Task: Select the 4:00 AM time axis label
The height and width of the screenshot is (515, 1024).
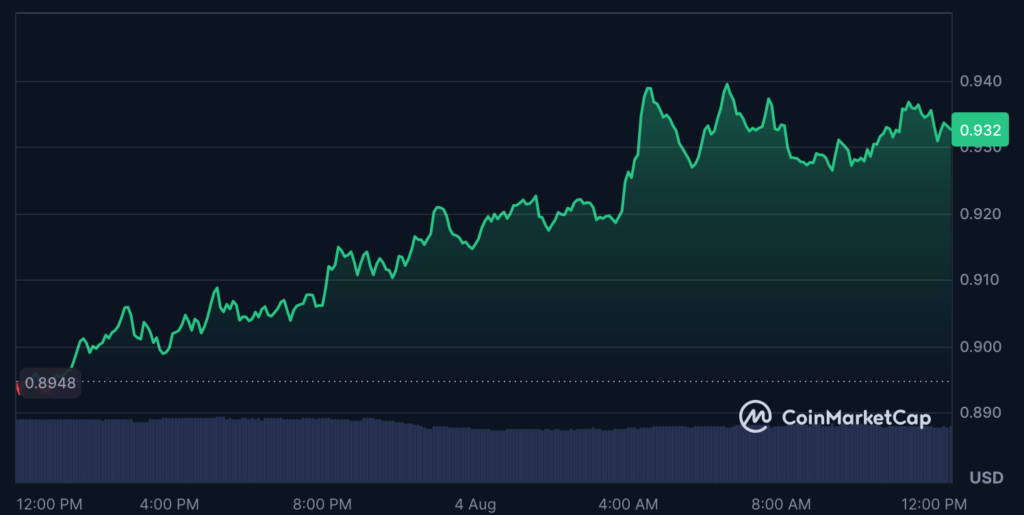Action: click(628, 502)
